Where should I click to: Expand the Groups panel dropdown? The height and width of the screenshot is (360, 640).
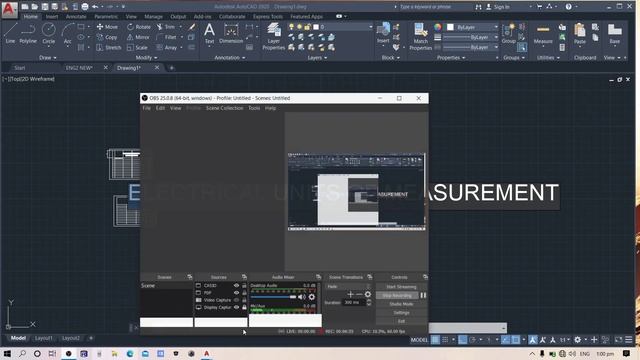(514, 58)
